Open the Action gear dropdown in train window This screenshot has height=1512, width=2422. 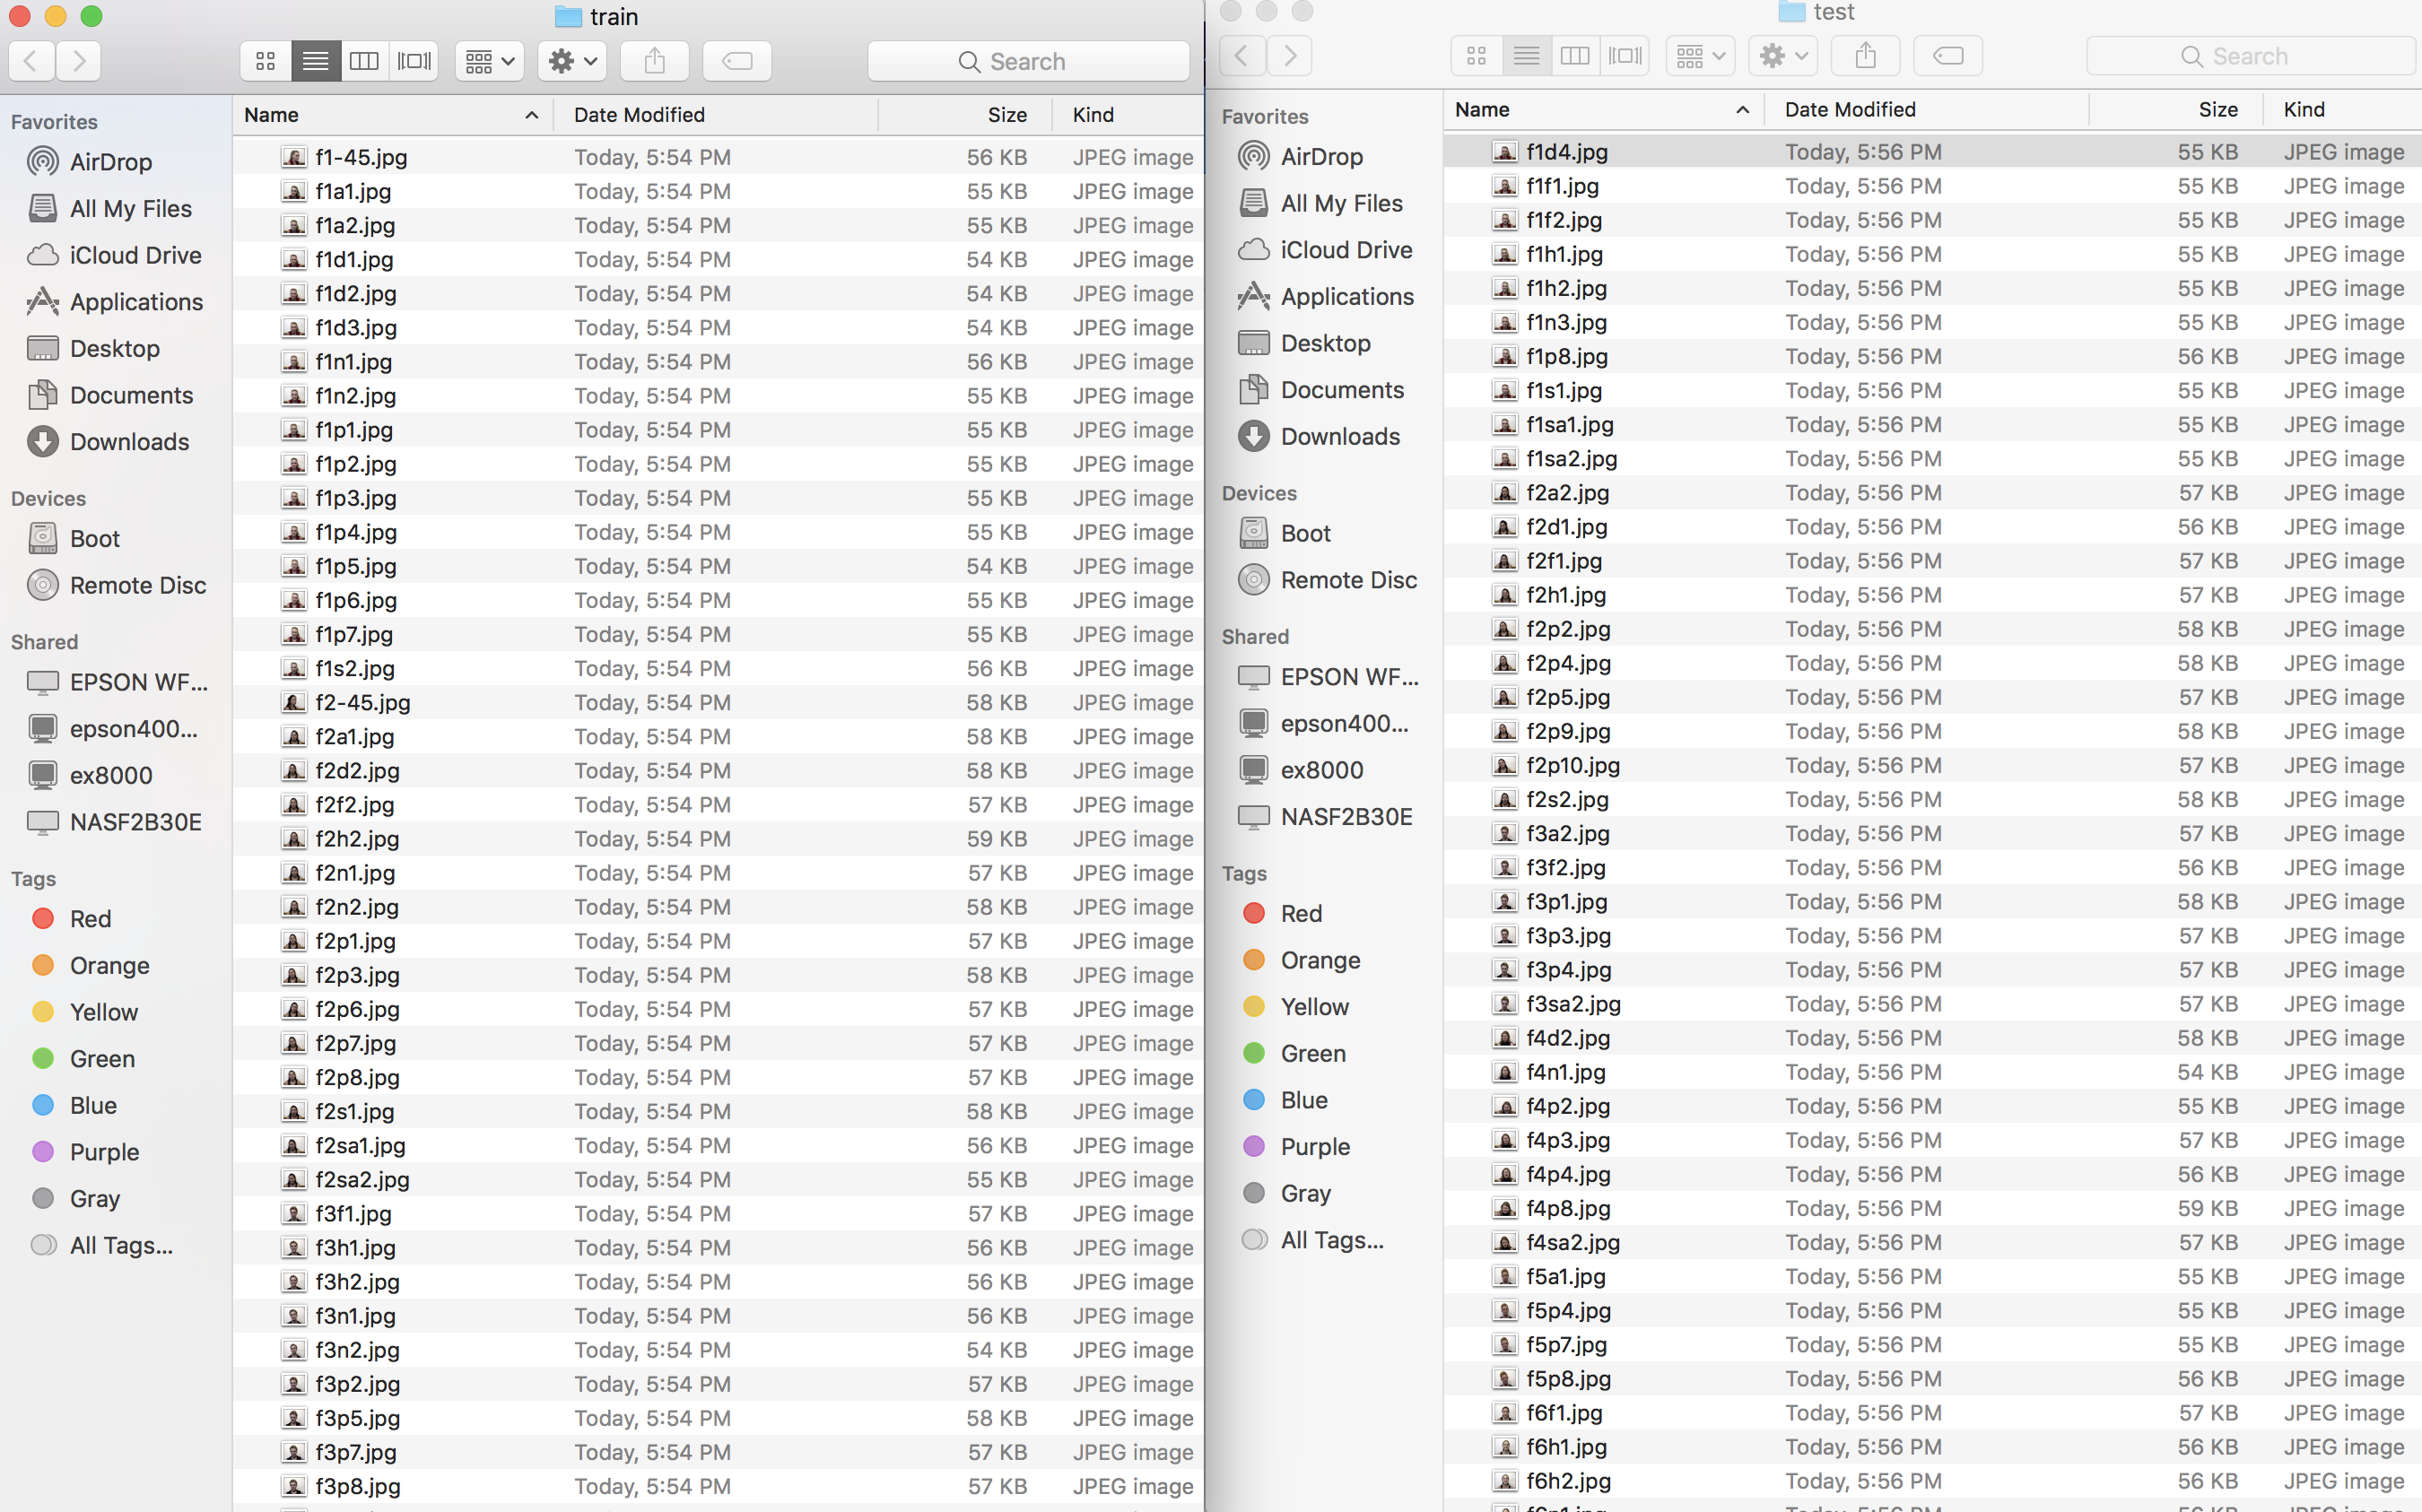573,61
